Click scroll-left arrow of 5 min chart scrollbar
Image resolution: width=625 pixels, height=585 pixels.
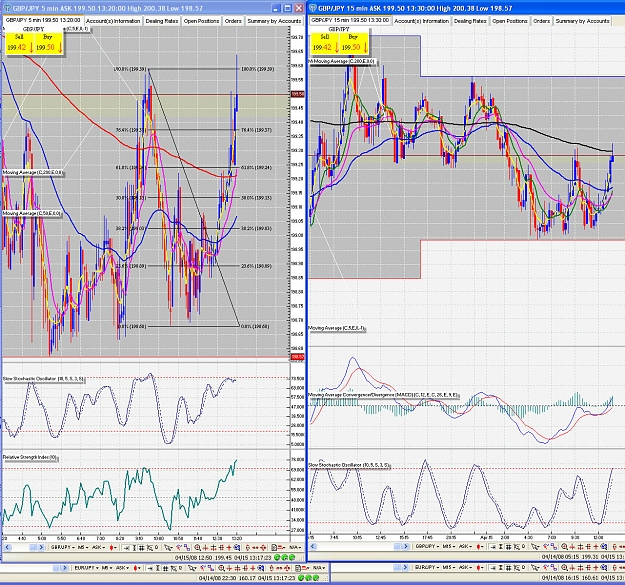pyautogui.click(x=7, y=548)
